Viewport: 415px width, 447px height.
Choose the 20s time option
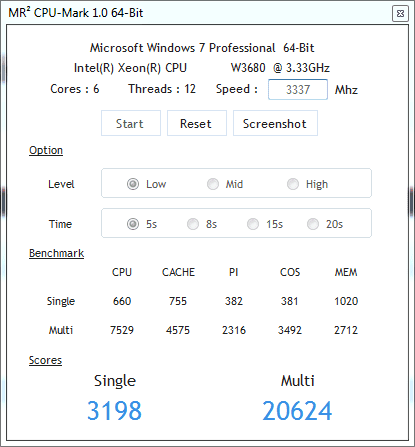point(313,224)
